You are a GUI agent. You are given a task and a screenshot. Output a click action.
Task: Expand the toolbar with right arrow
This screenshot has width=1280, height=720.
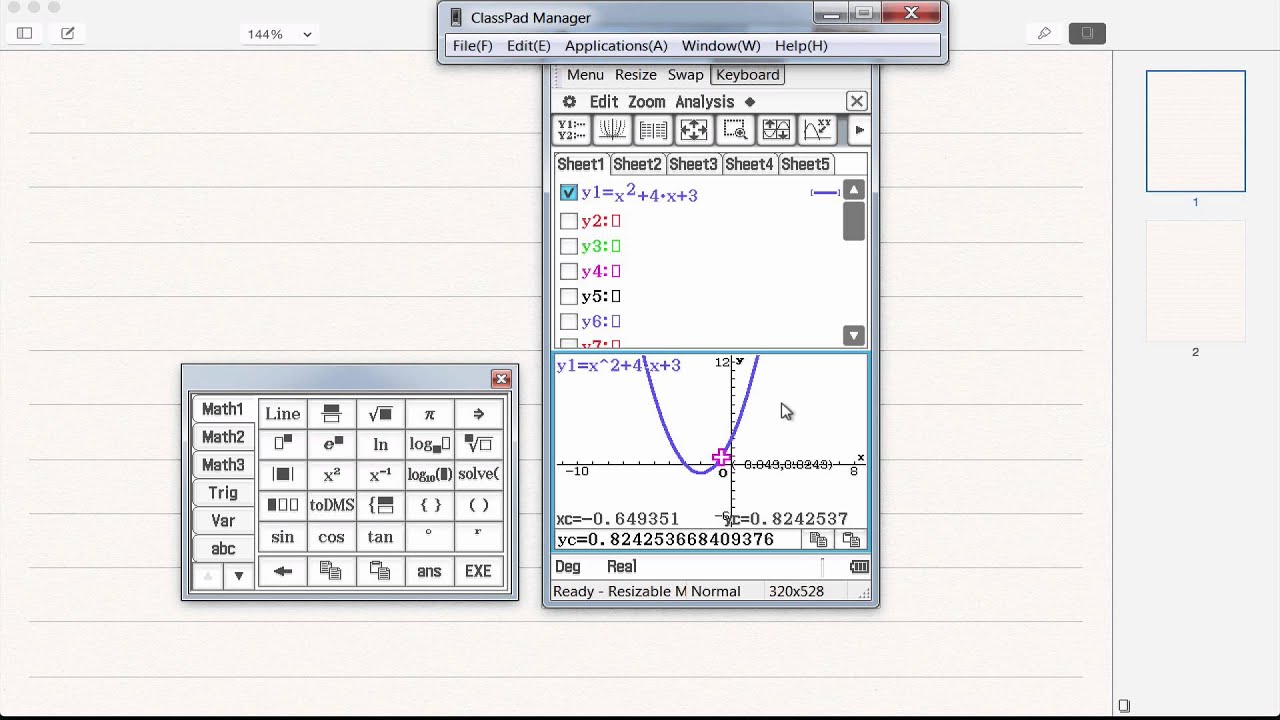pyautogui.click(x=859, y=130)
